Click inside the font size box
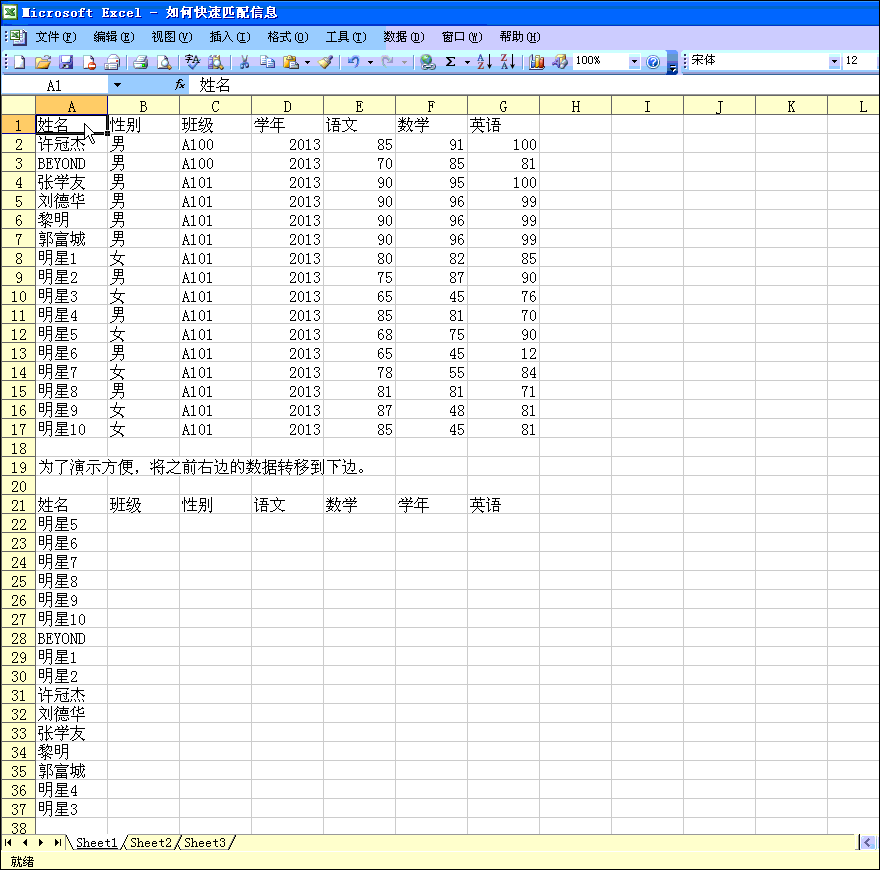The image size is (880, 870). pos(858,62)
